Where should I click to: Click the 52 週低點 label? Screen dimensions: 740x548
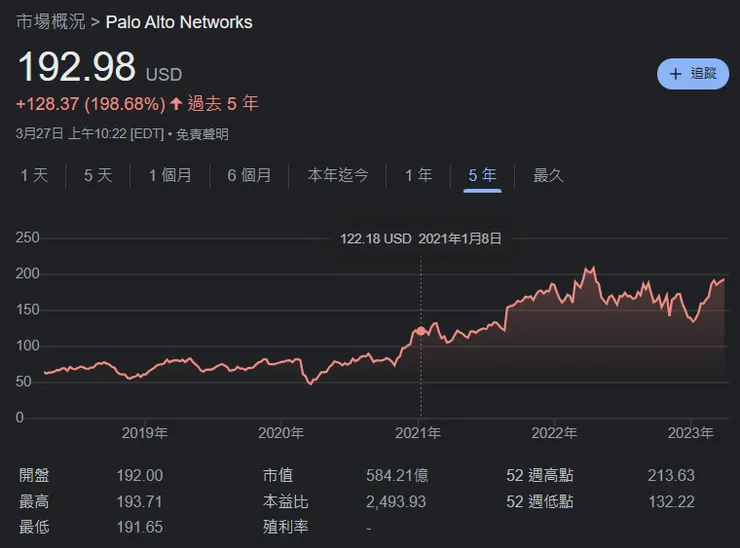pos(540,501)
